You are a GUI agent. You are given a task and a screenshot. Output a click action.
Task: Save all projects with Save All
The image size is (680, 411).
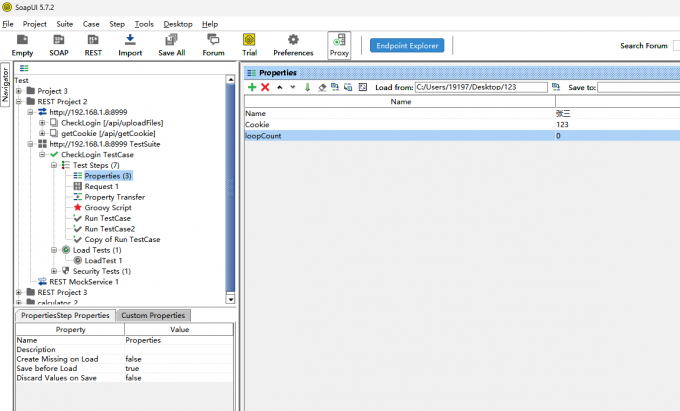click(172, 45)
